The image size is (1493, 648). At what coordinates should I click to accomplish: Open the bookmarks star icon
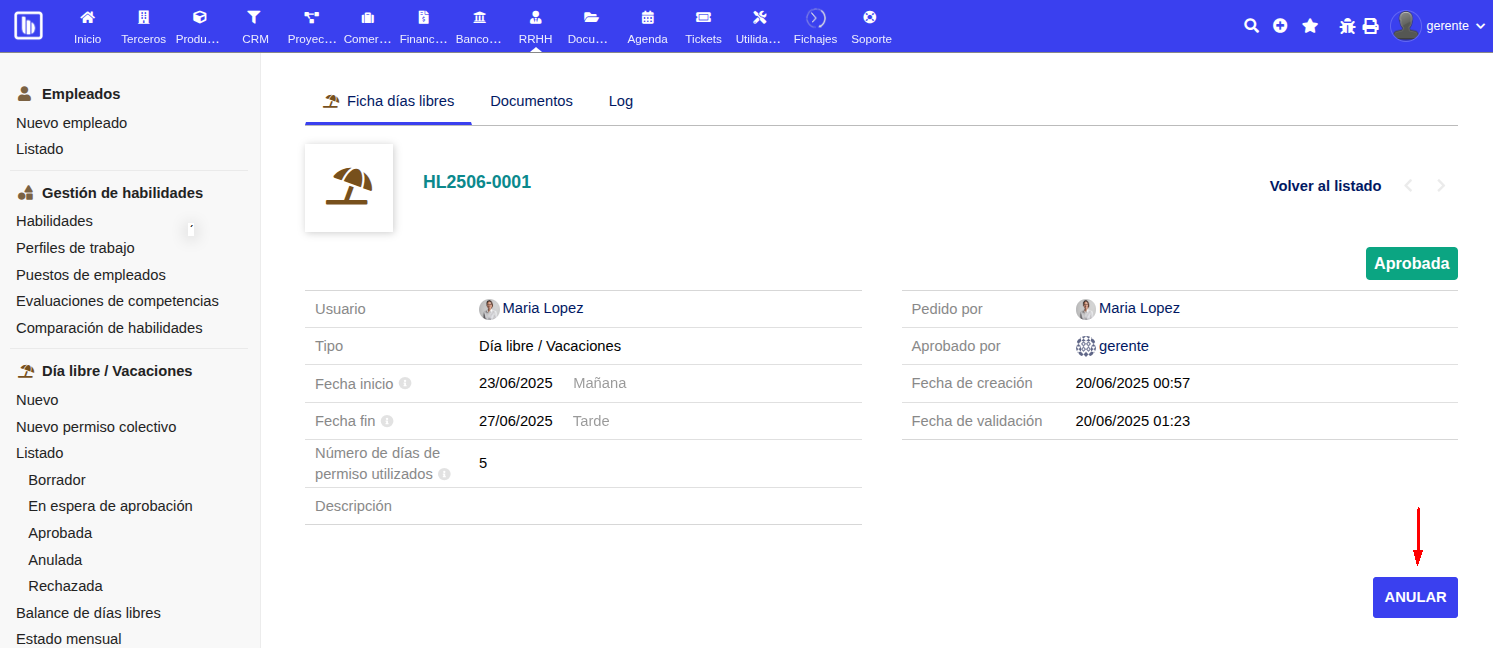1310,25
